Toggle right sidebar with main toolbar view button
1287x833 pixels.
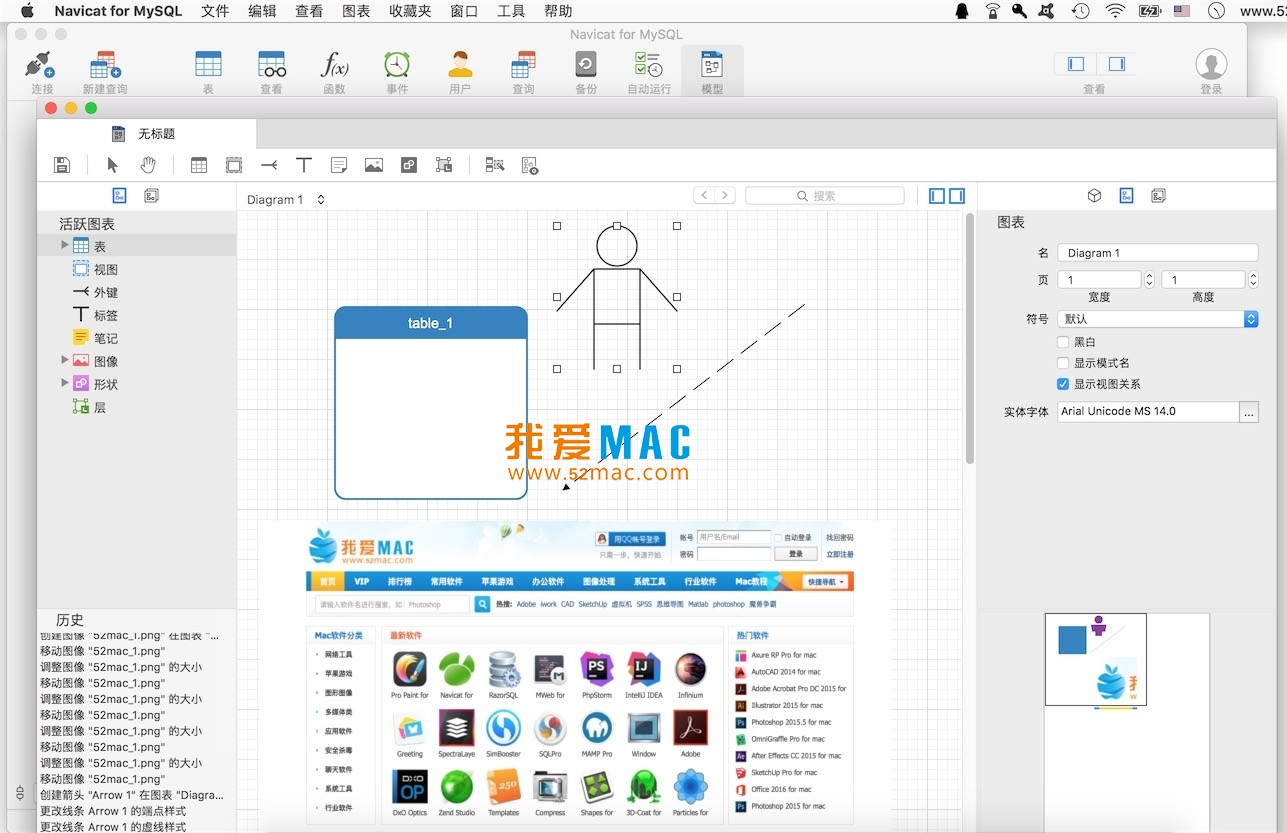(x=1116, y=64)
